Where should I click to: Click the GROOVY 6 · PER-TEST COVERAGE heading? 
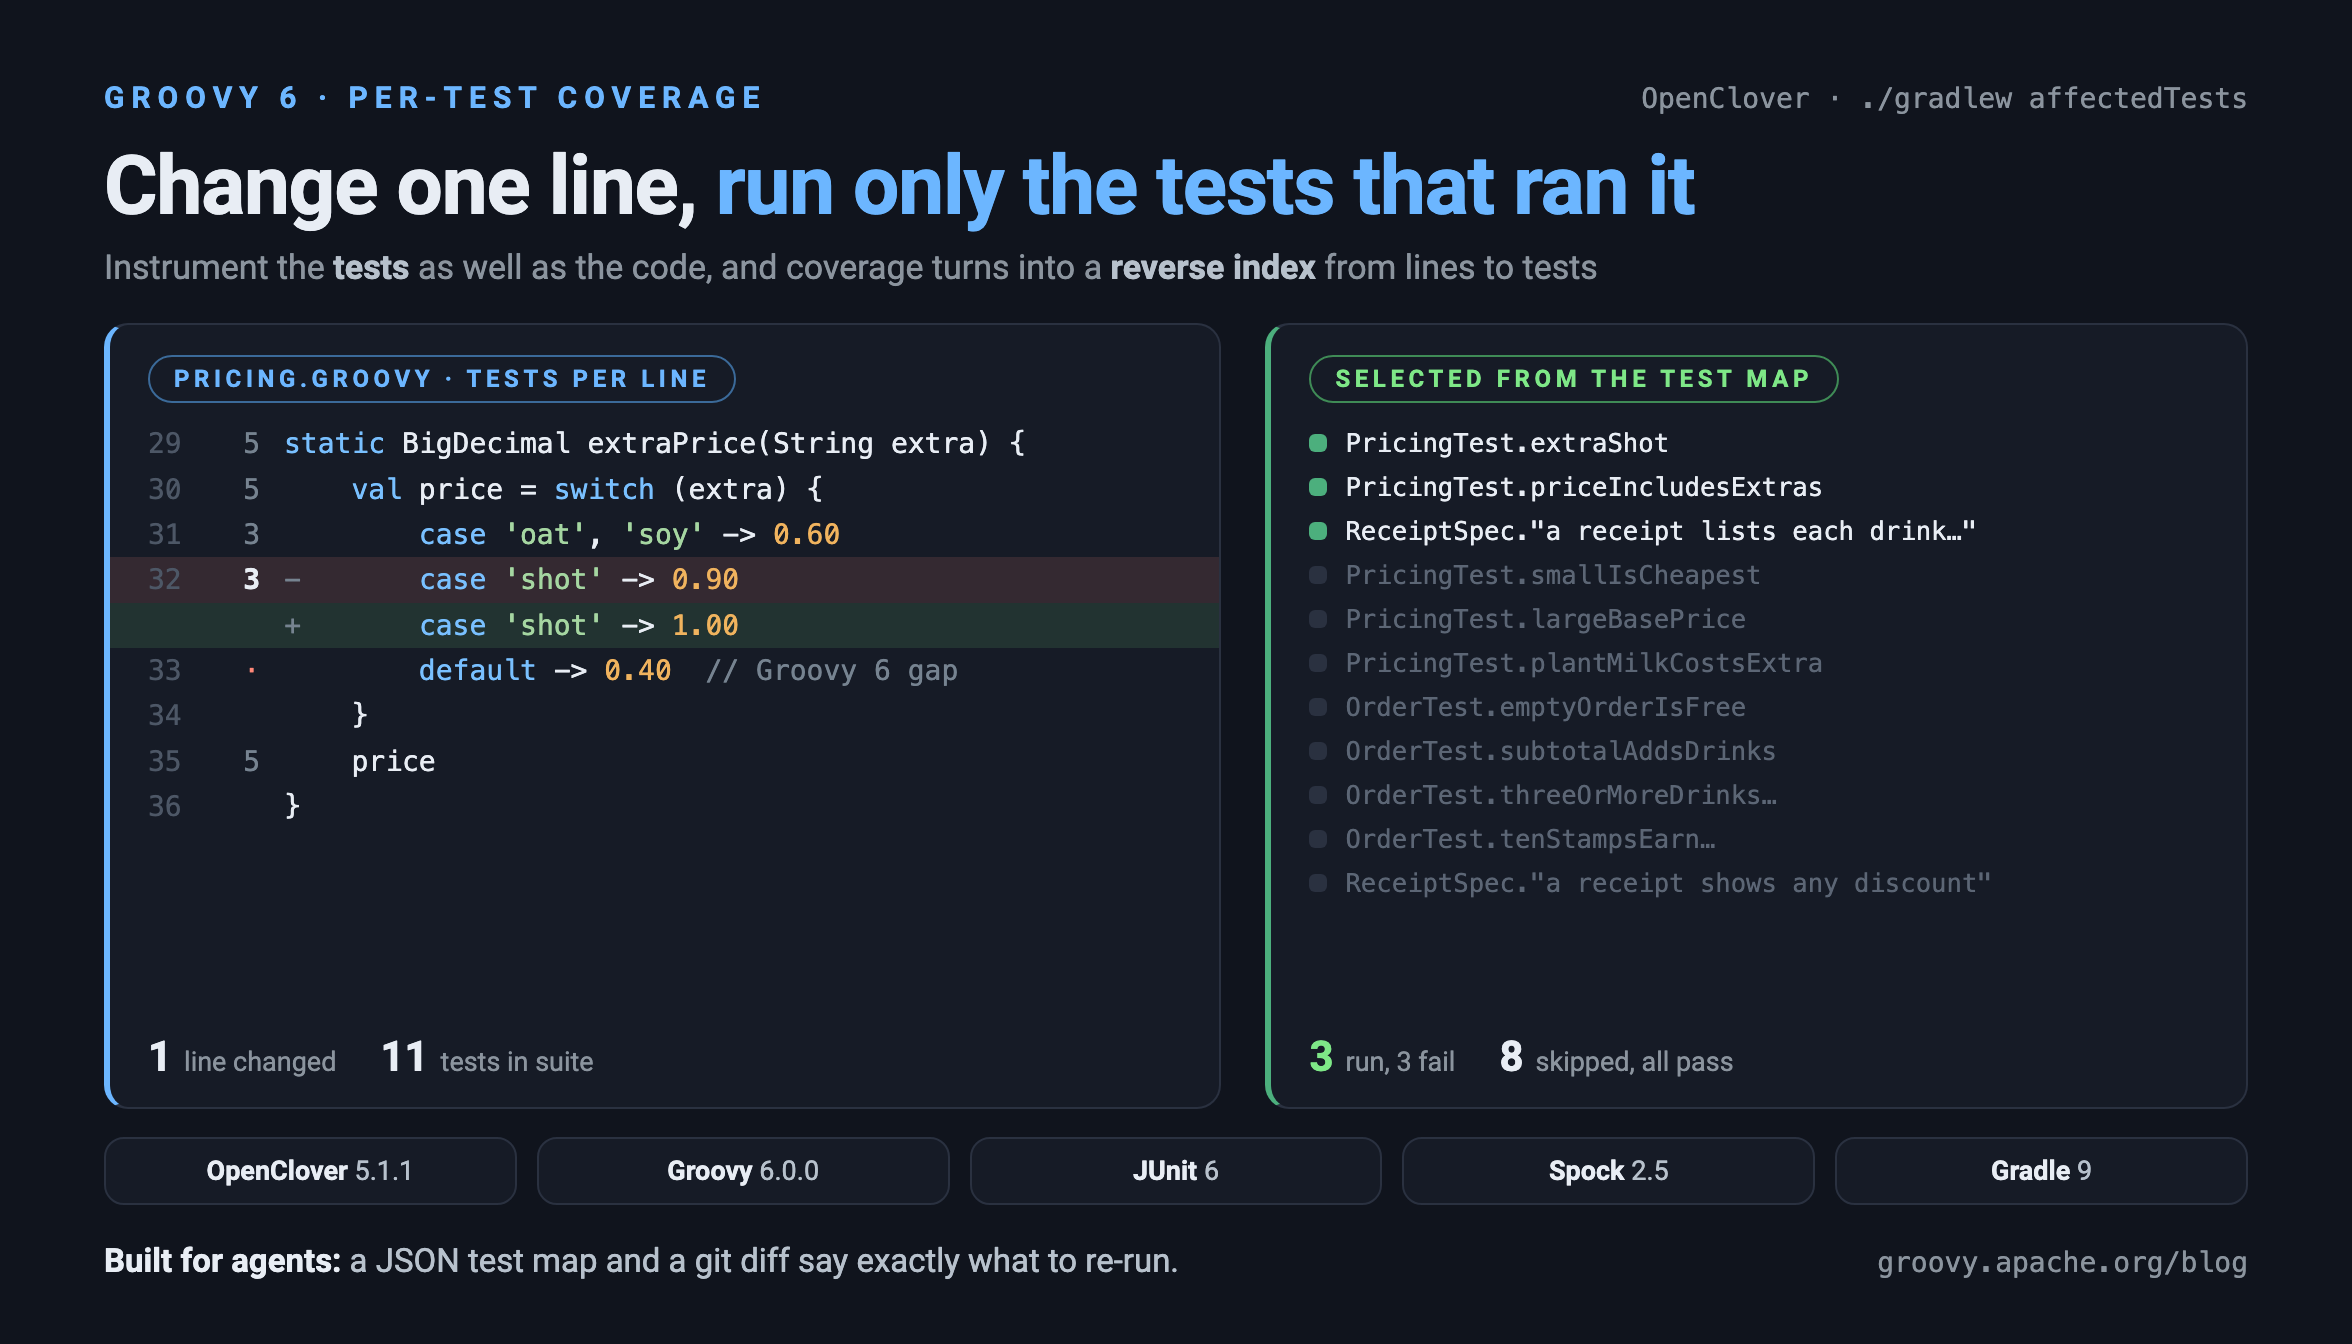point(434,98)
